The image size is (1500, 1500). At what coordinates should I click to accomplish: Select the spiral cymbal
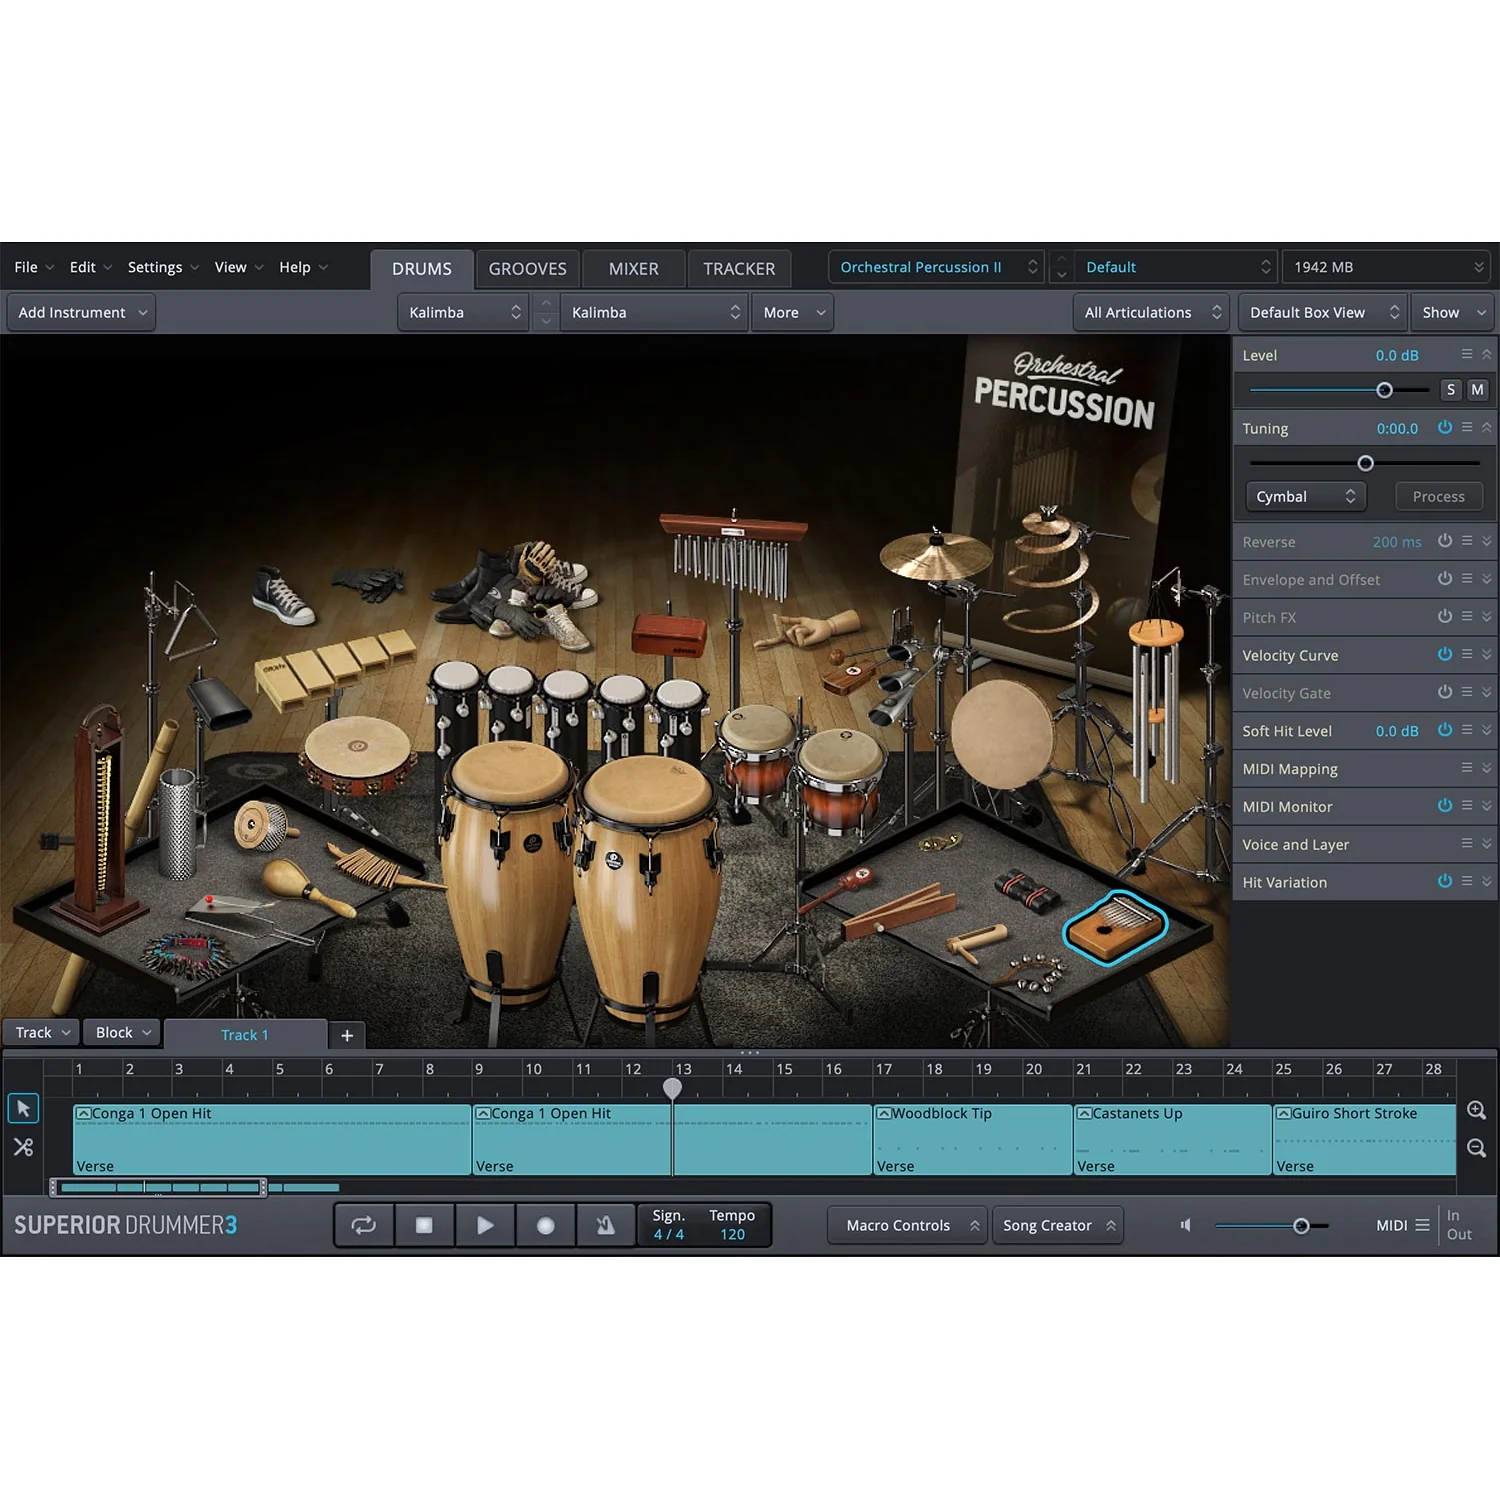click(x=1050, y=570)
